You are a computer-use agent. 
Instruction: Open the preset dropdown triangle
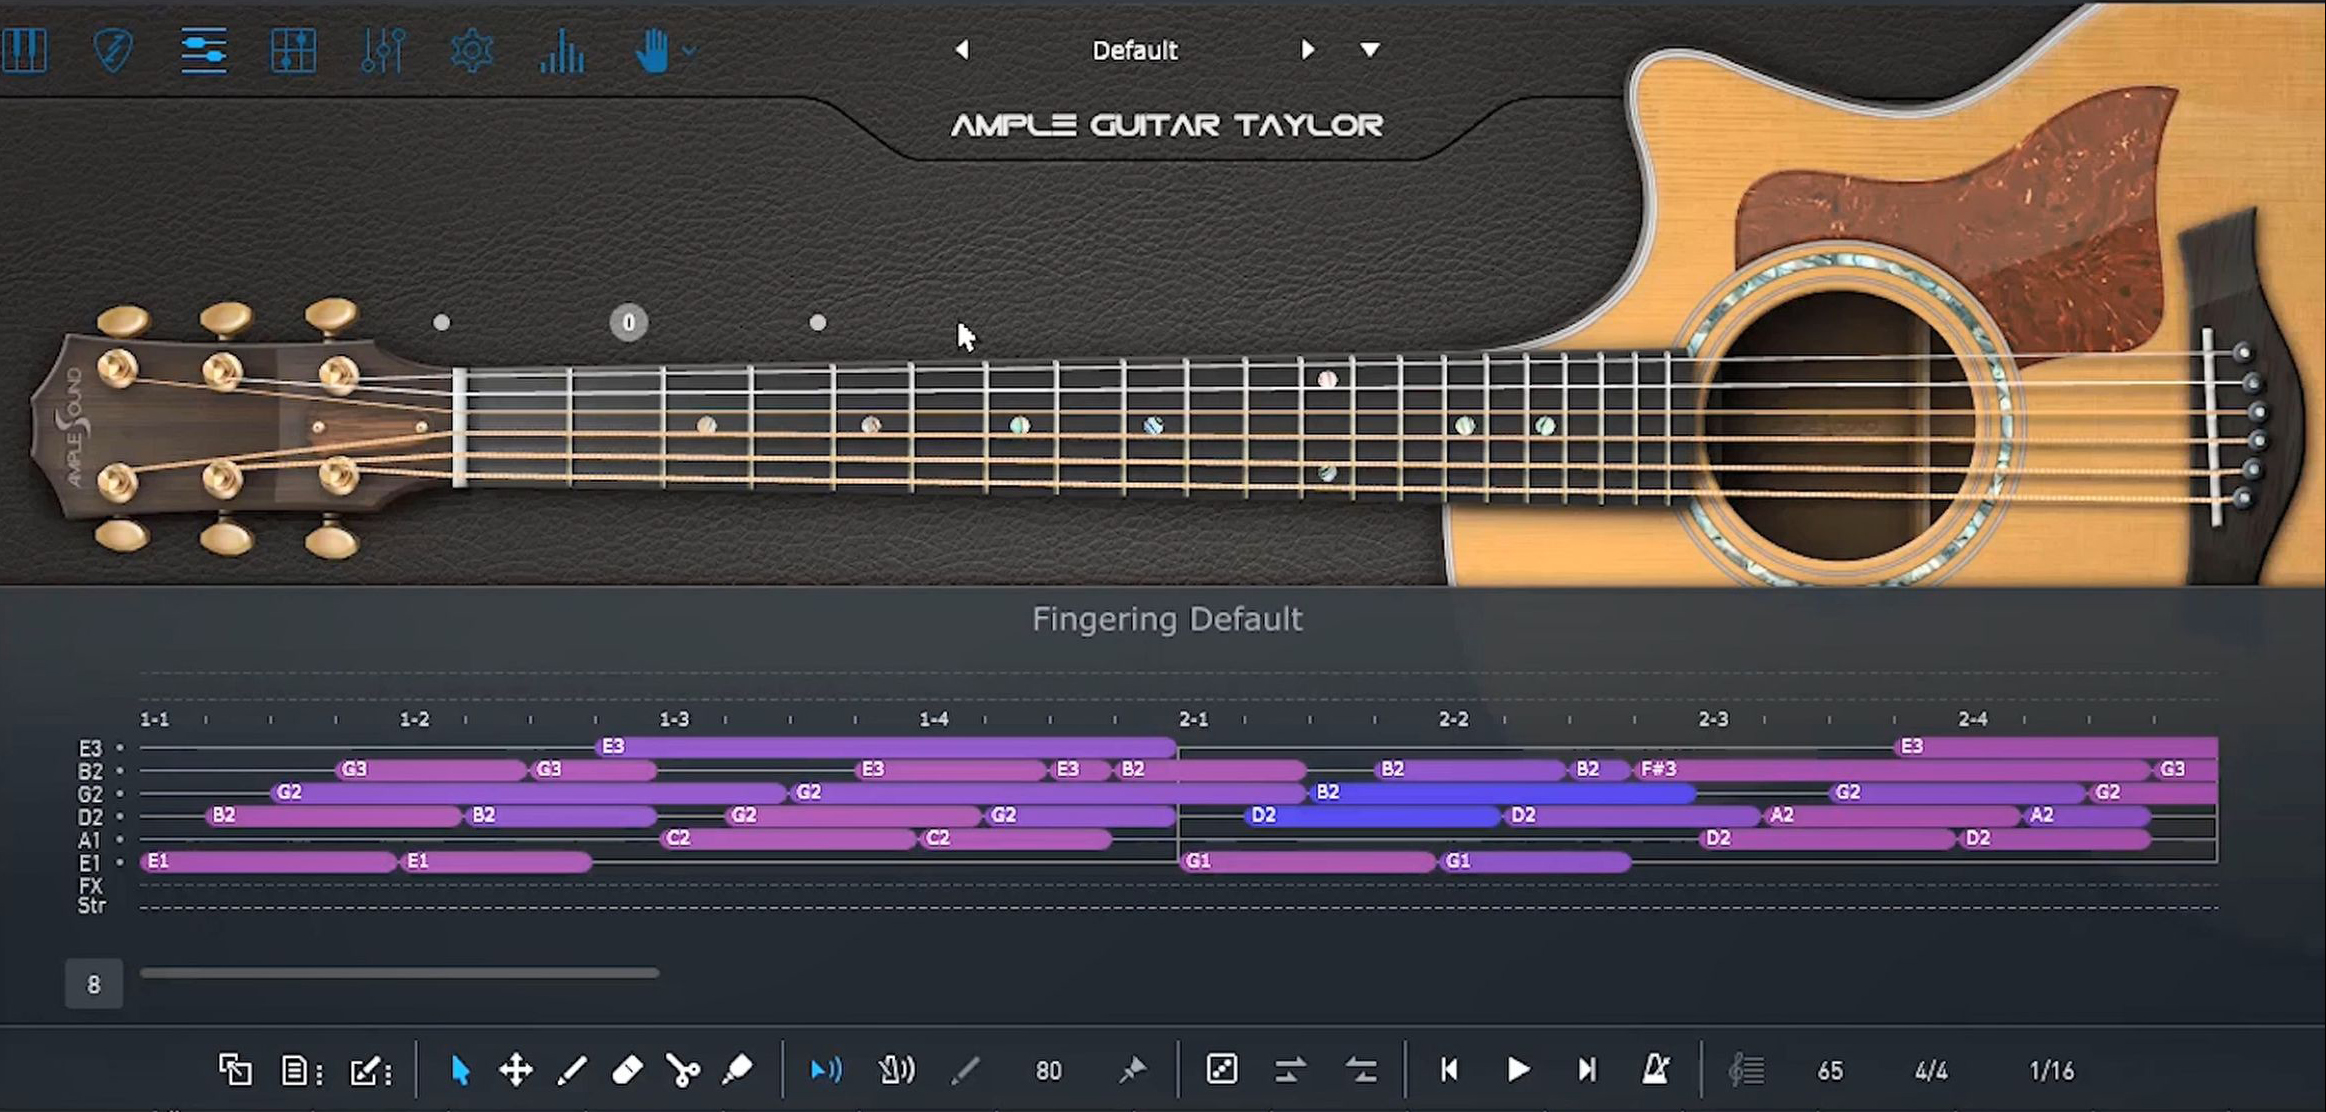coord(1370,50)
